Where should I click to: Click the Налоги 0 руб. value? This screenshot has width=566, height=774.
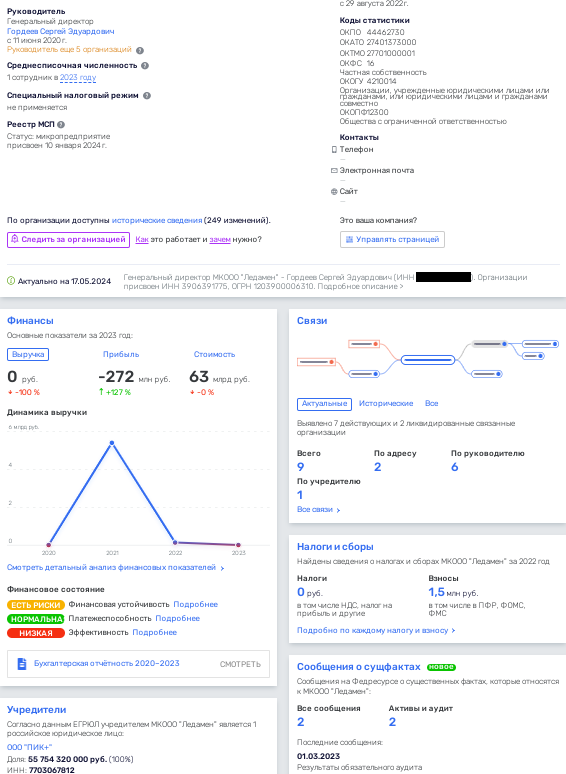(309, 592)
